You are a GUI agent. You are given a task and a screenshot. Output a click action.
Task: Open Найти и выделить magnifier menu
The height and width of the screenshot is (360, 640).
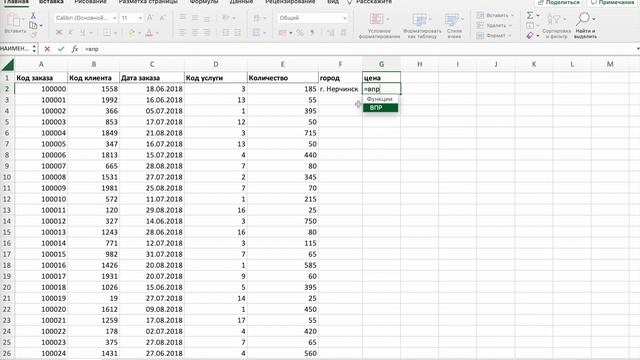click(585, 26)
